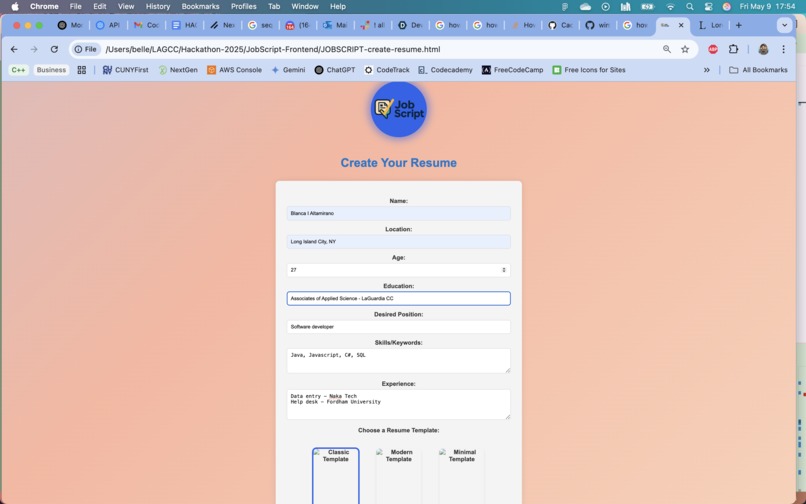Select the Modern Template option

tap(398, 476)
